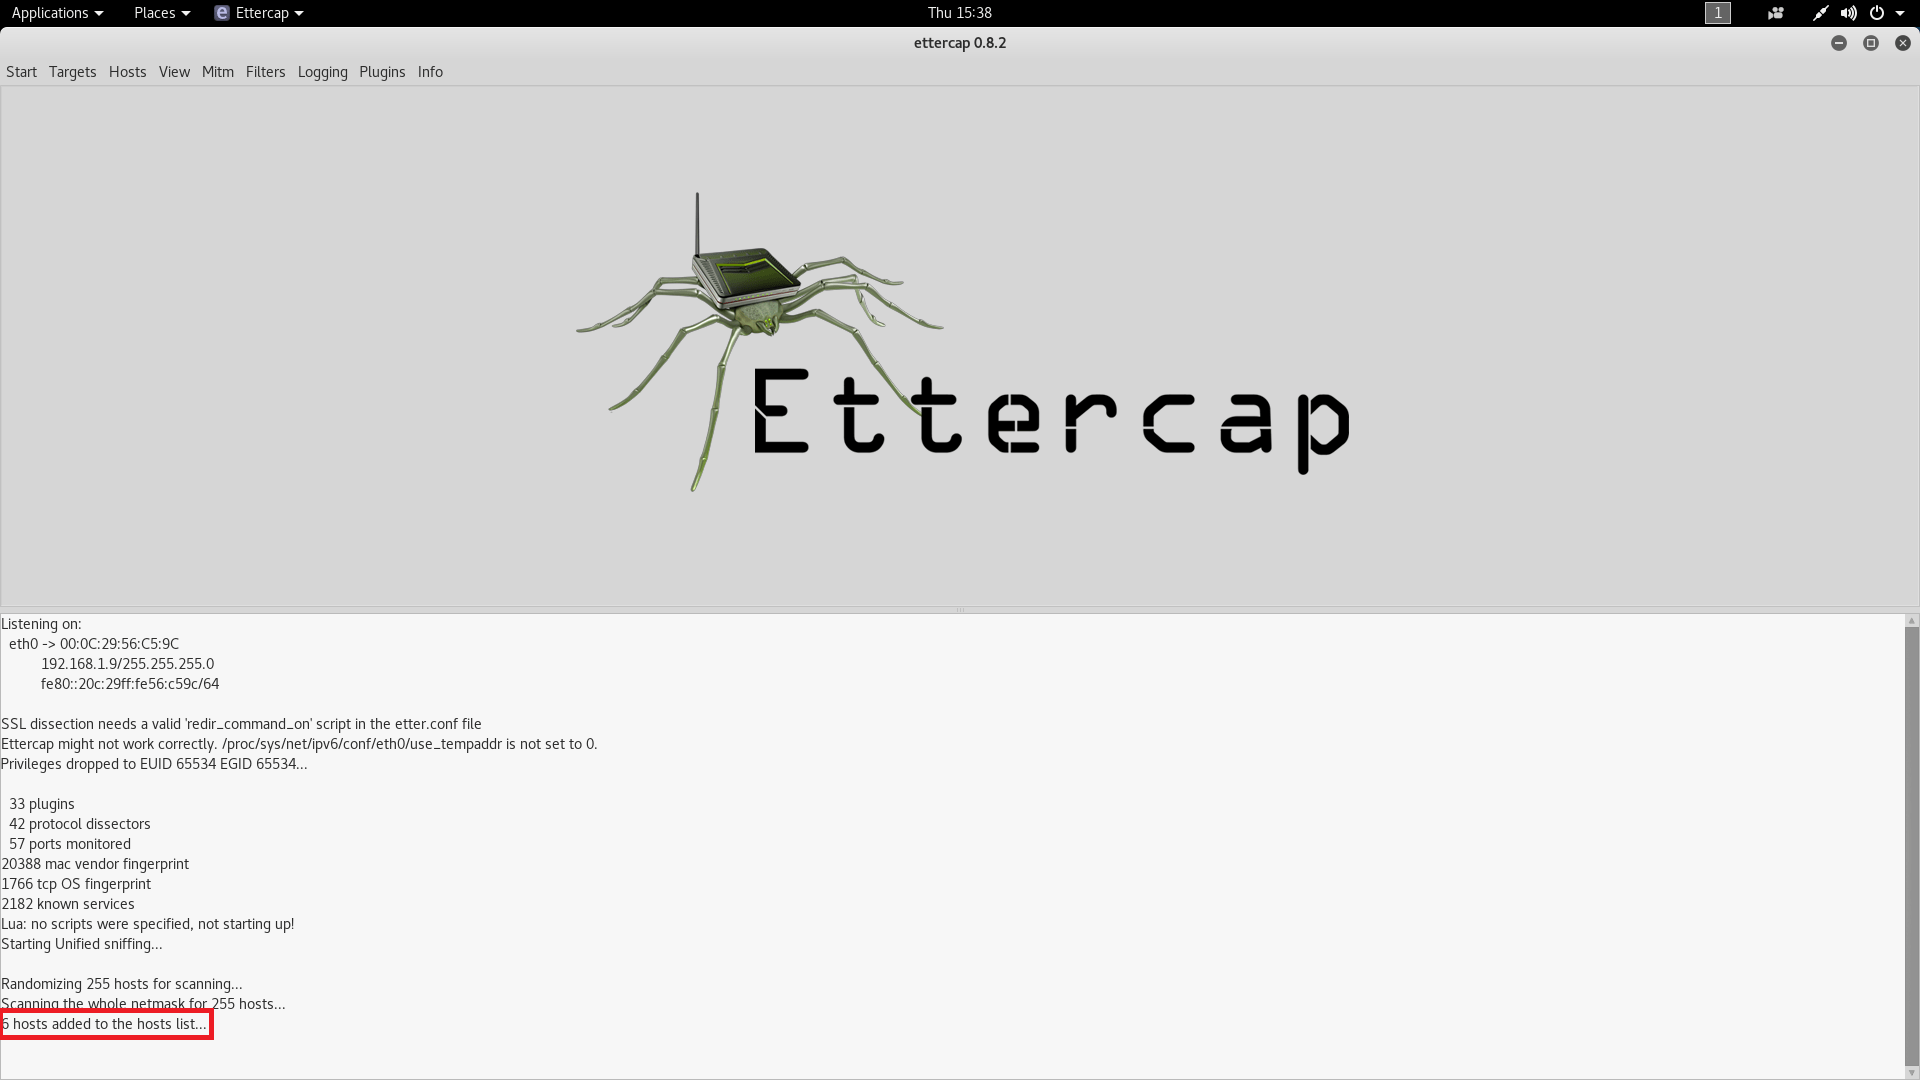Click the 'Listening on:' line

[x=41, y=624]
